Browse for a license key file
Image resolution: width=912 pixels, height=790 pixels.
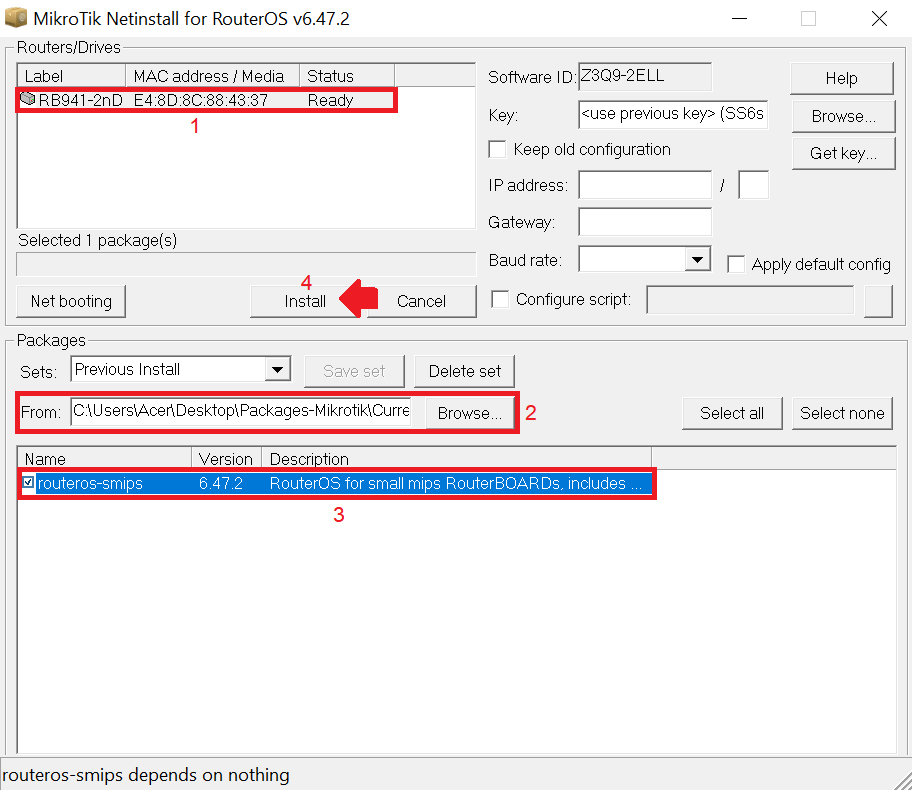click(843, 116)
